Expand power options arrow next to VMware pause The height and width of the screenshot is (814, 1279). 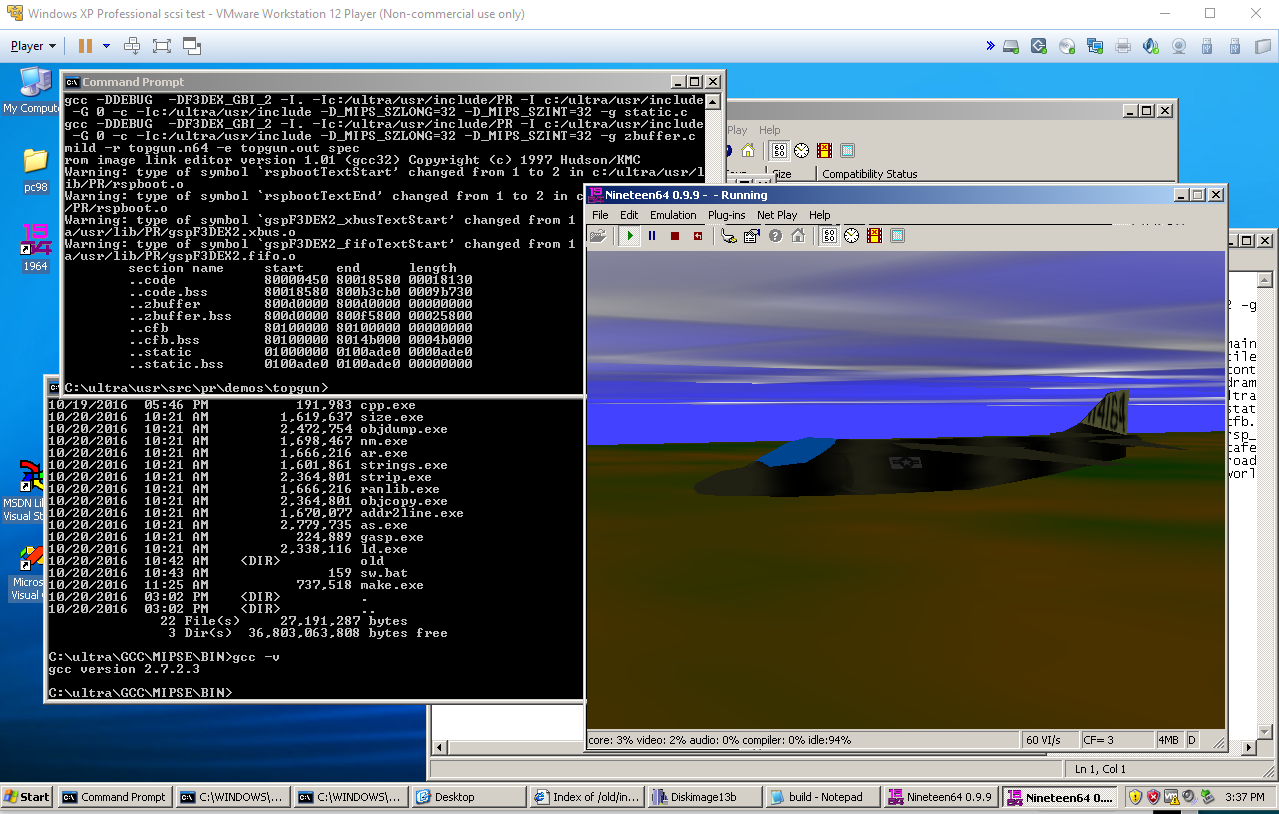click(x=106, y=46)
